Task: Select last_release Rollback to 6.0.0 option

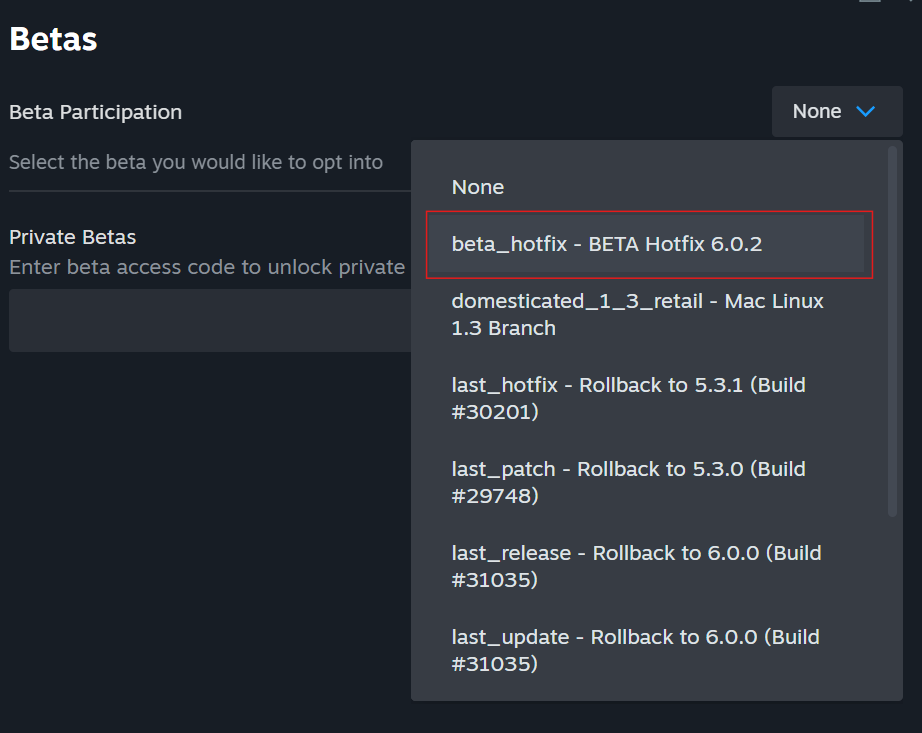Action: coord(650,567)
